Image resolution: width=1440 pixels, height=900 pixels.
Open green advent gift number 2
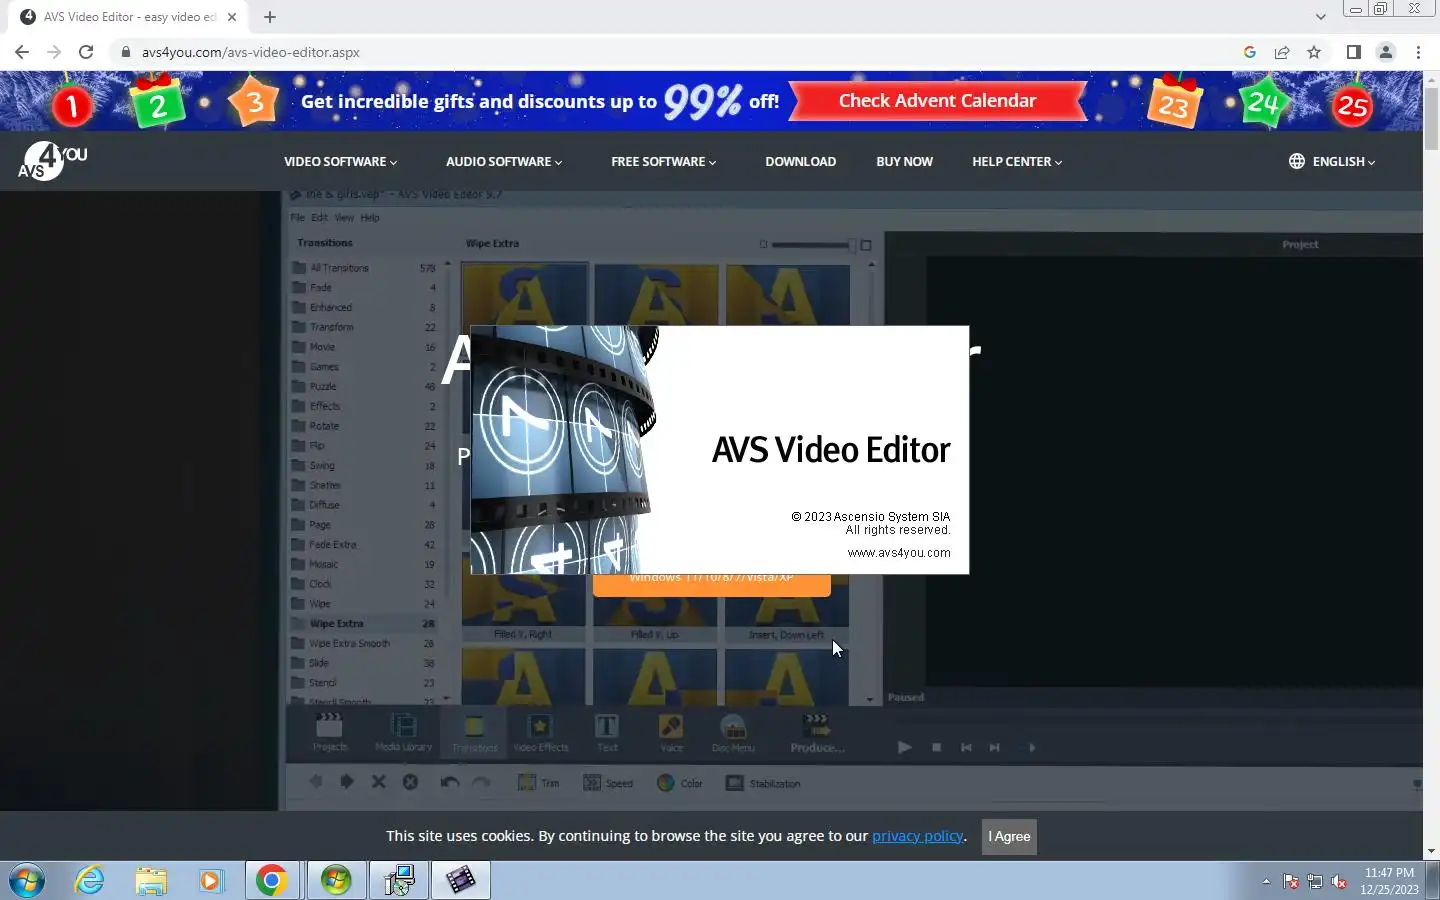[x=158, y=103]
